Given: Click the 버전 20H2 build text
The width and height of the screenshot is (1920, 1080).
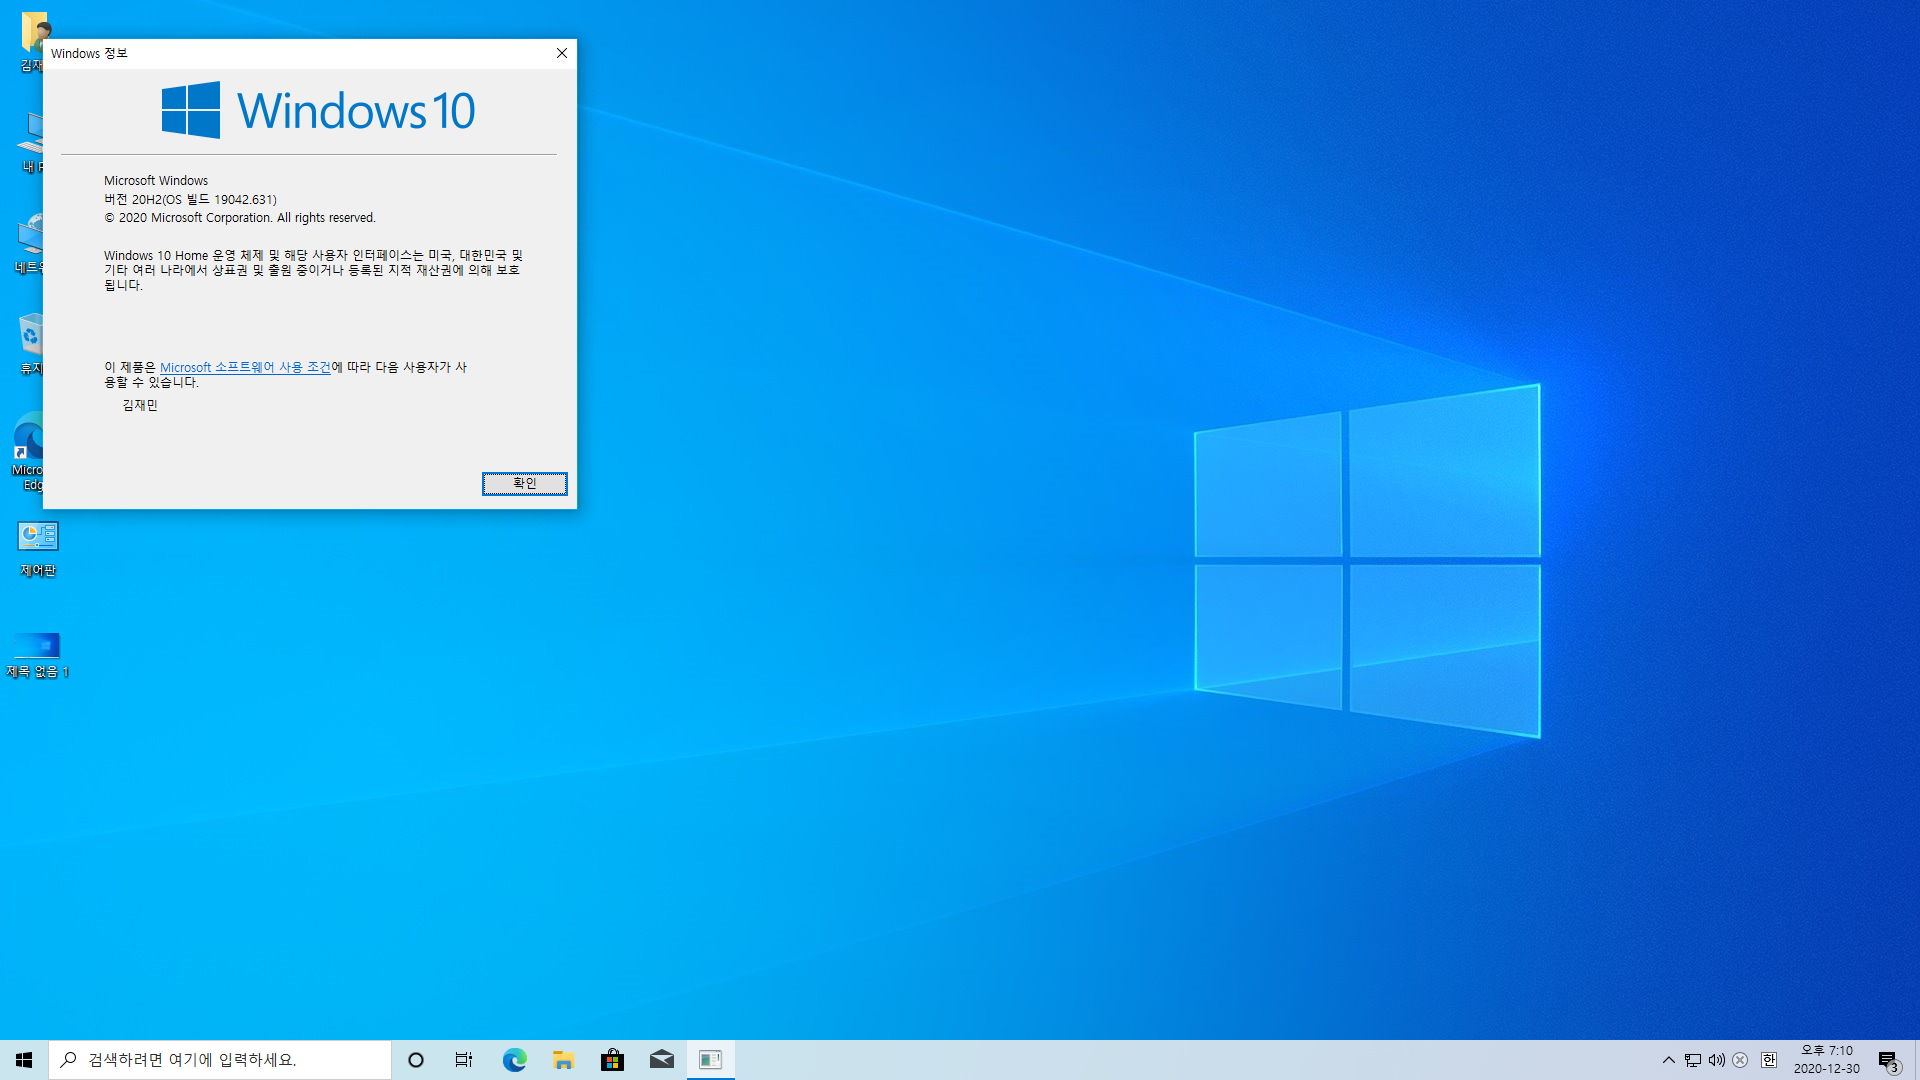Looking at the screenshot, I should (x=190, y=199).
